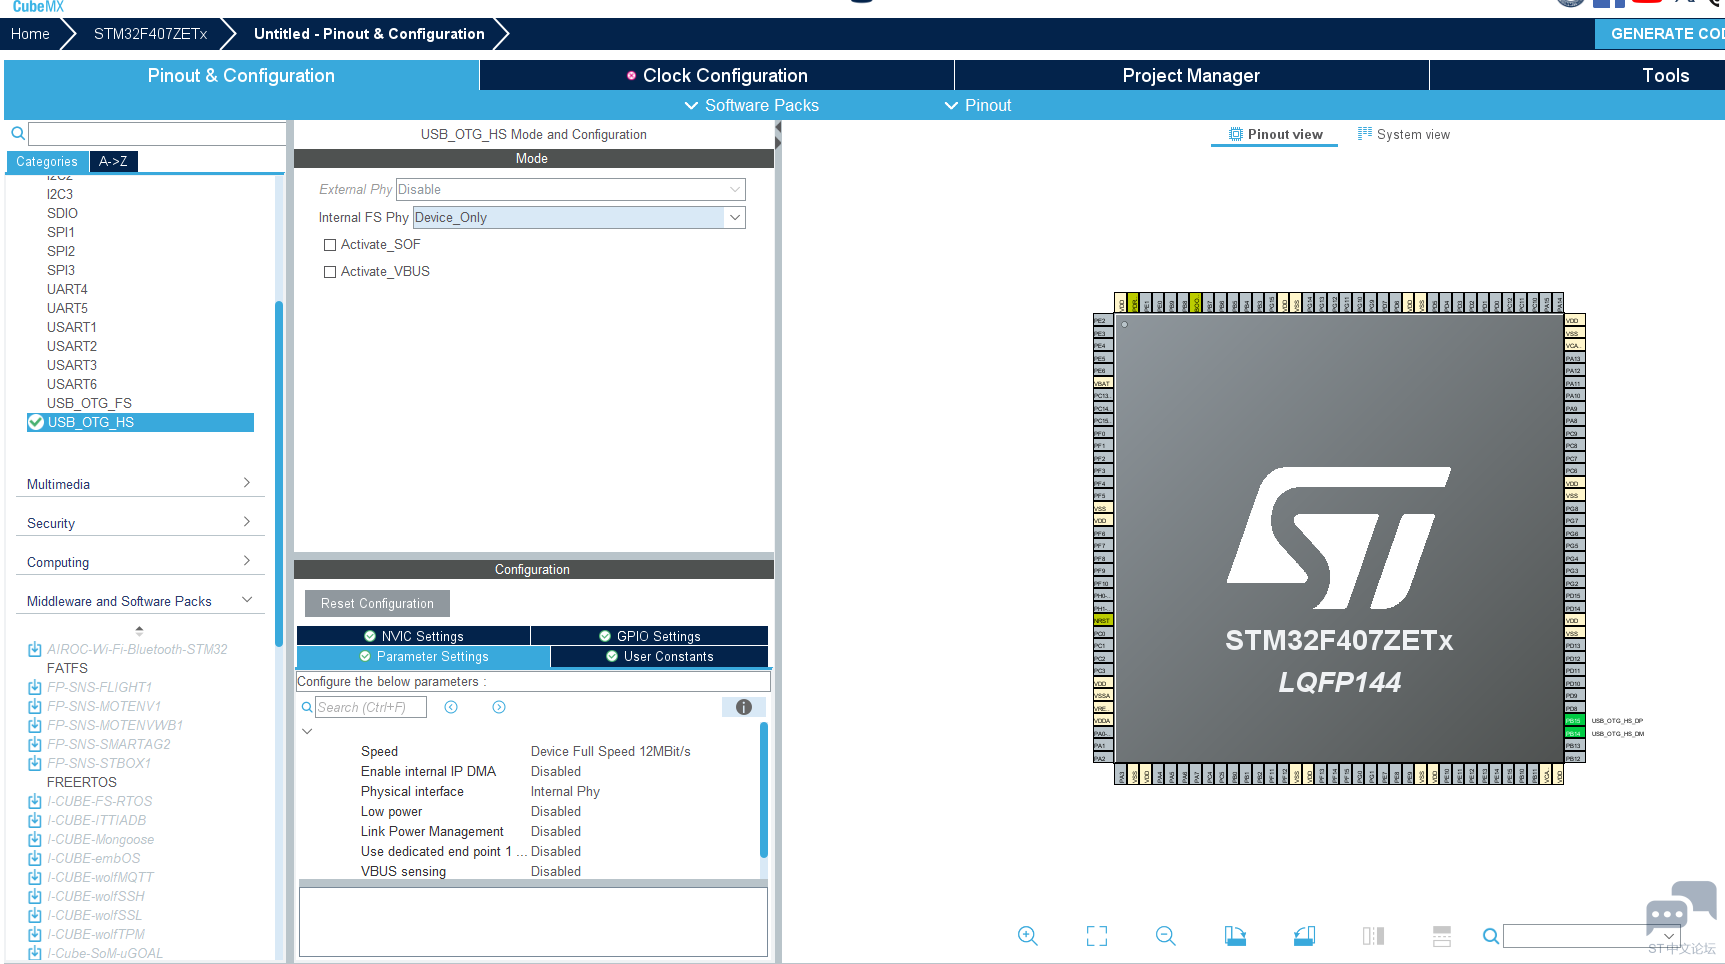Viewport: 1725px width, 964px height.
Task: Click the Reset Configuration button
Action: (377, 604)
